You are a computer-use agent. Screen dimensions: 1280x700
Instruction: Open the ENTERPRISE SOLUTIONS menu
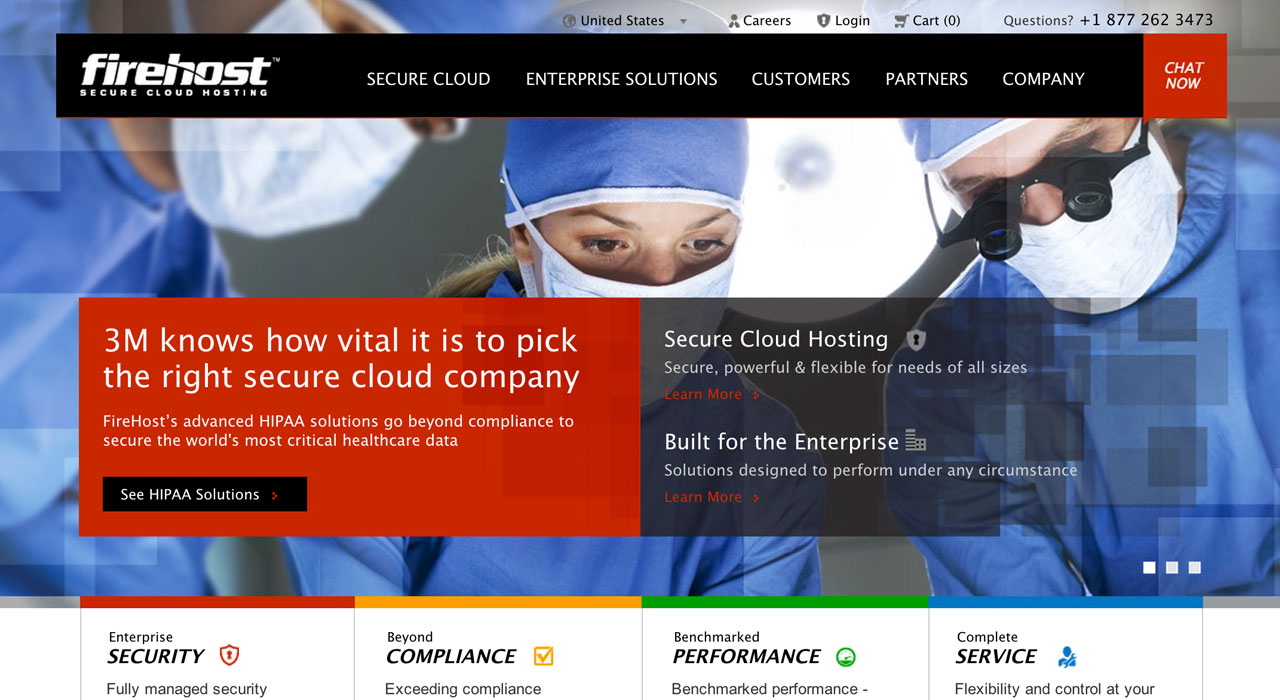[622, 79]
